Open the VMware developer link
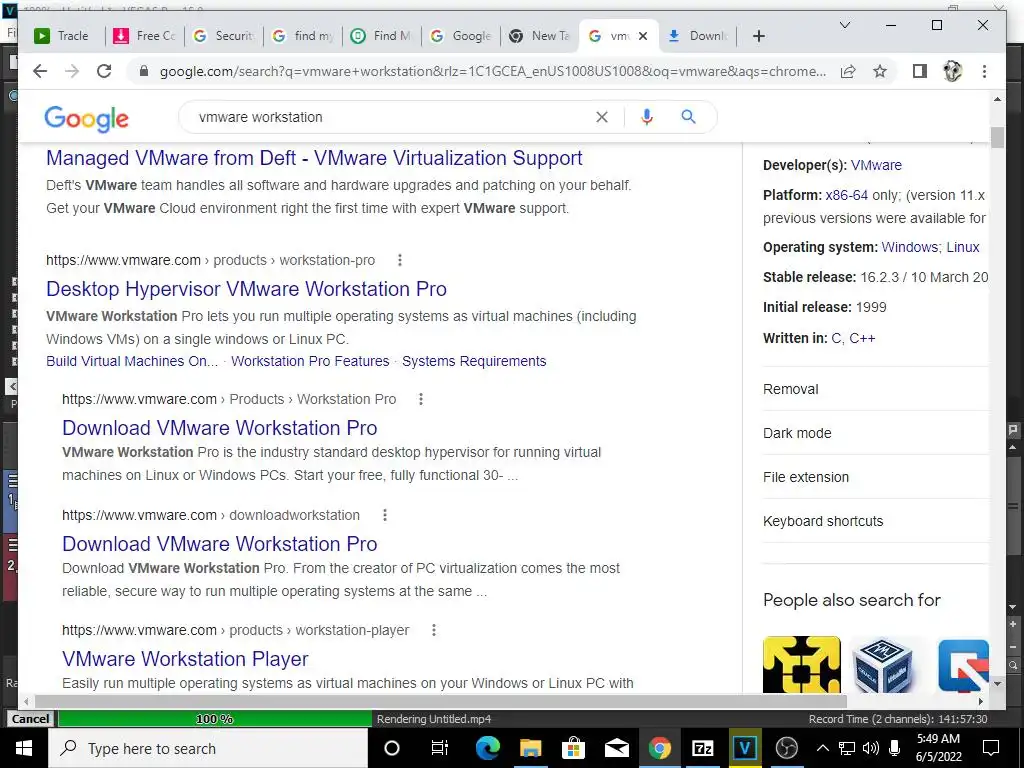 tap(876, 165)
